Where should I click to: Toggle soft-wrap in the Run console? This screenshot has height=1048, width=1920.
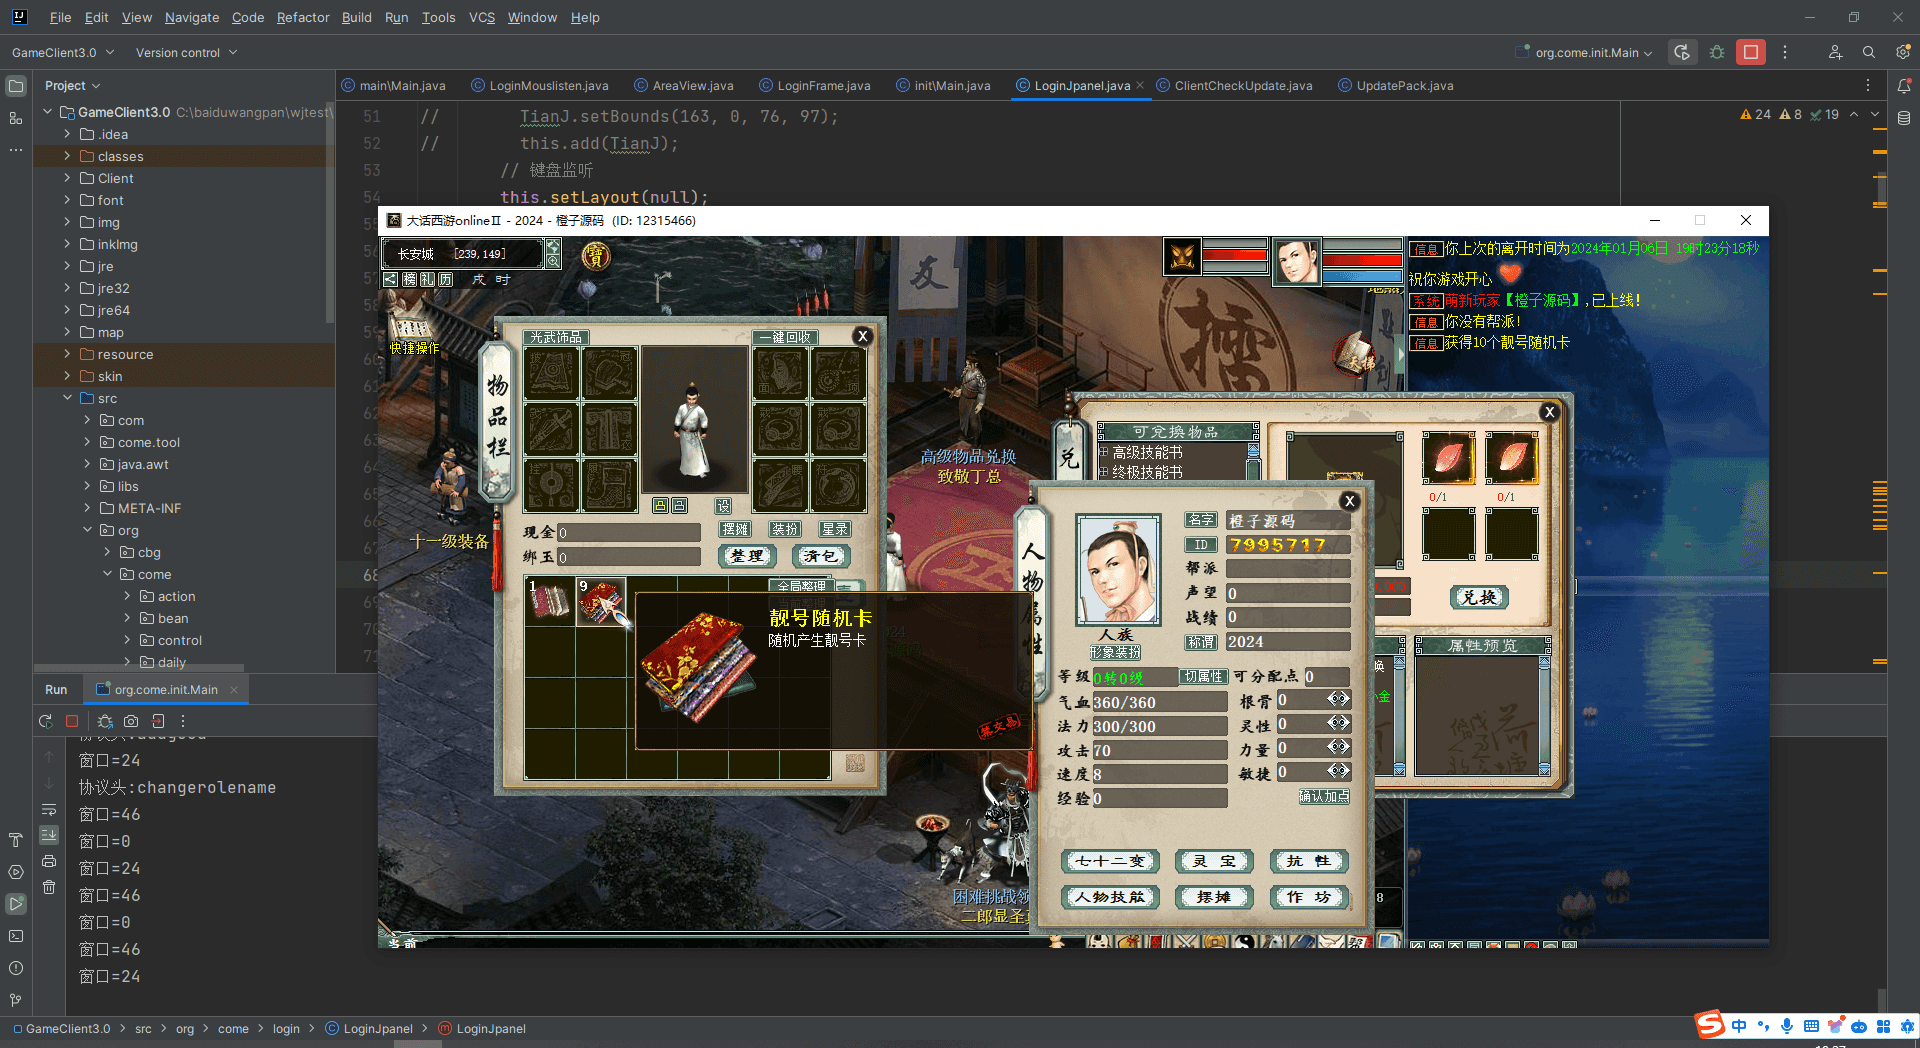[x=49, y=809]
